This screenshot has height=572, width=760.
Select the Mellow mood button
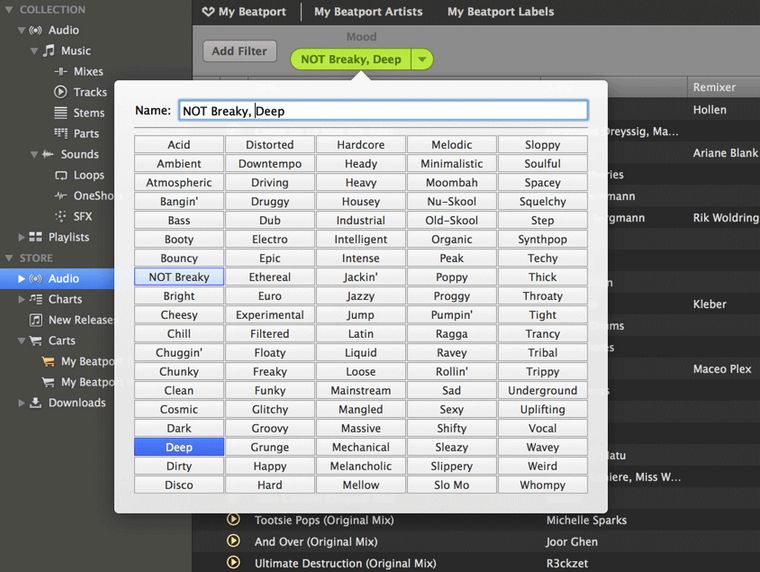click(x=361, y=485)
